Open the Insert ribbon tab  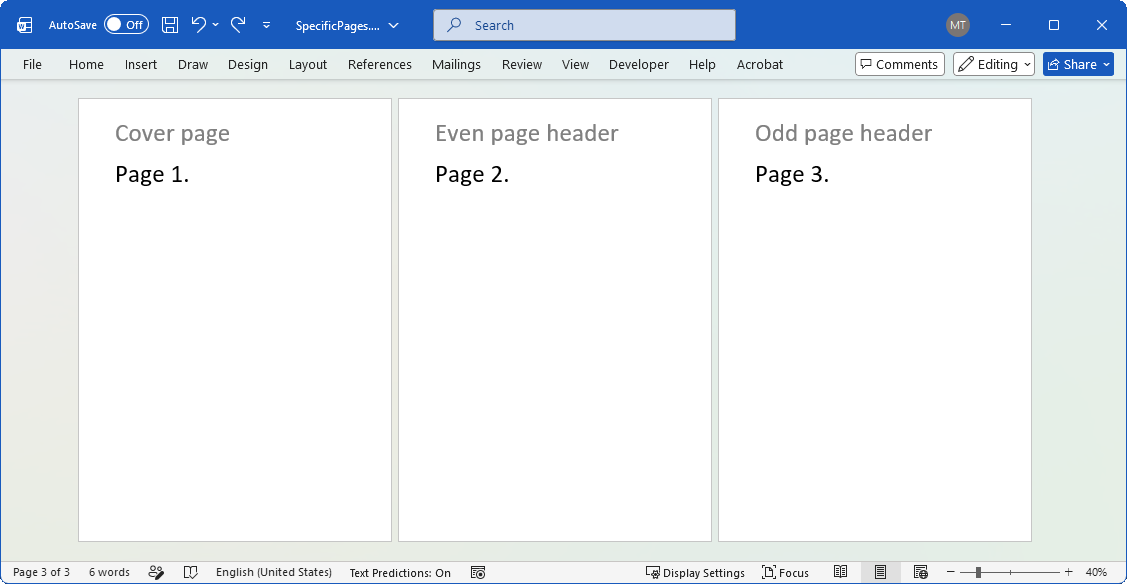pyautogui.click(x=141, y=65)
